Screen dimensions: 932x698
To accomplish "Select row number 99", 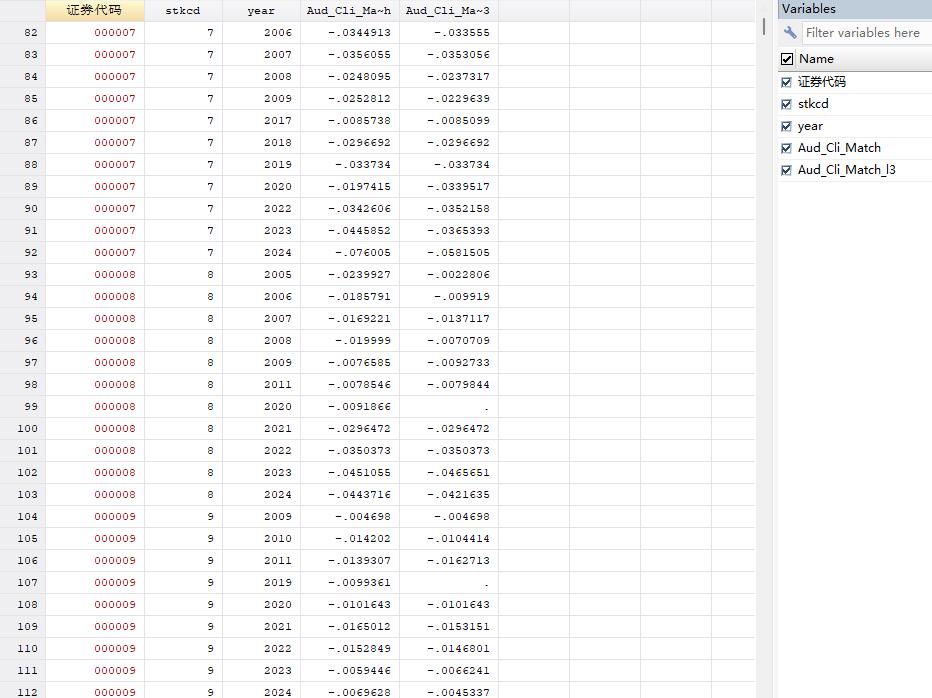I will pos(23,407).
